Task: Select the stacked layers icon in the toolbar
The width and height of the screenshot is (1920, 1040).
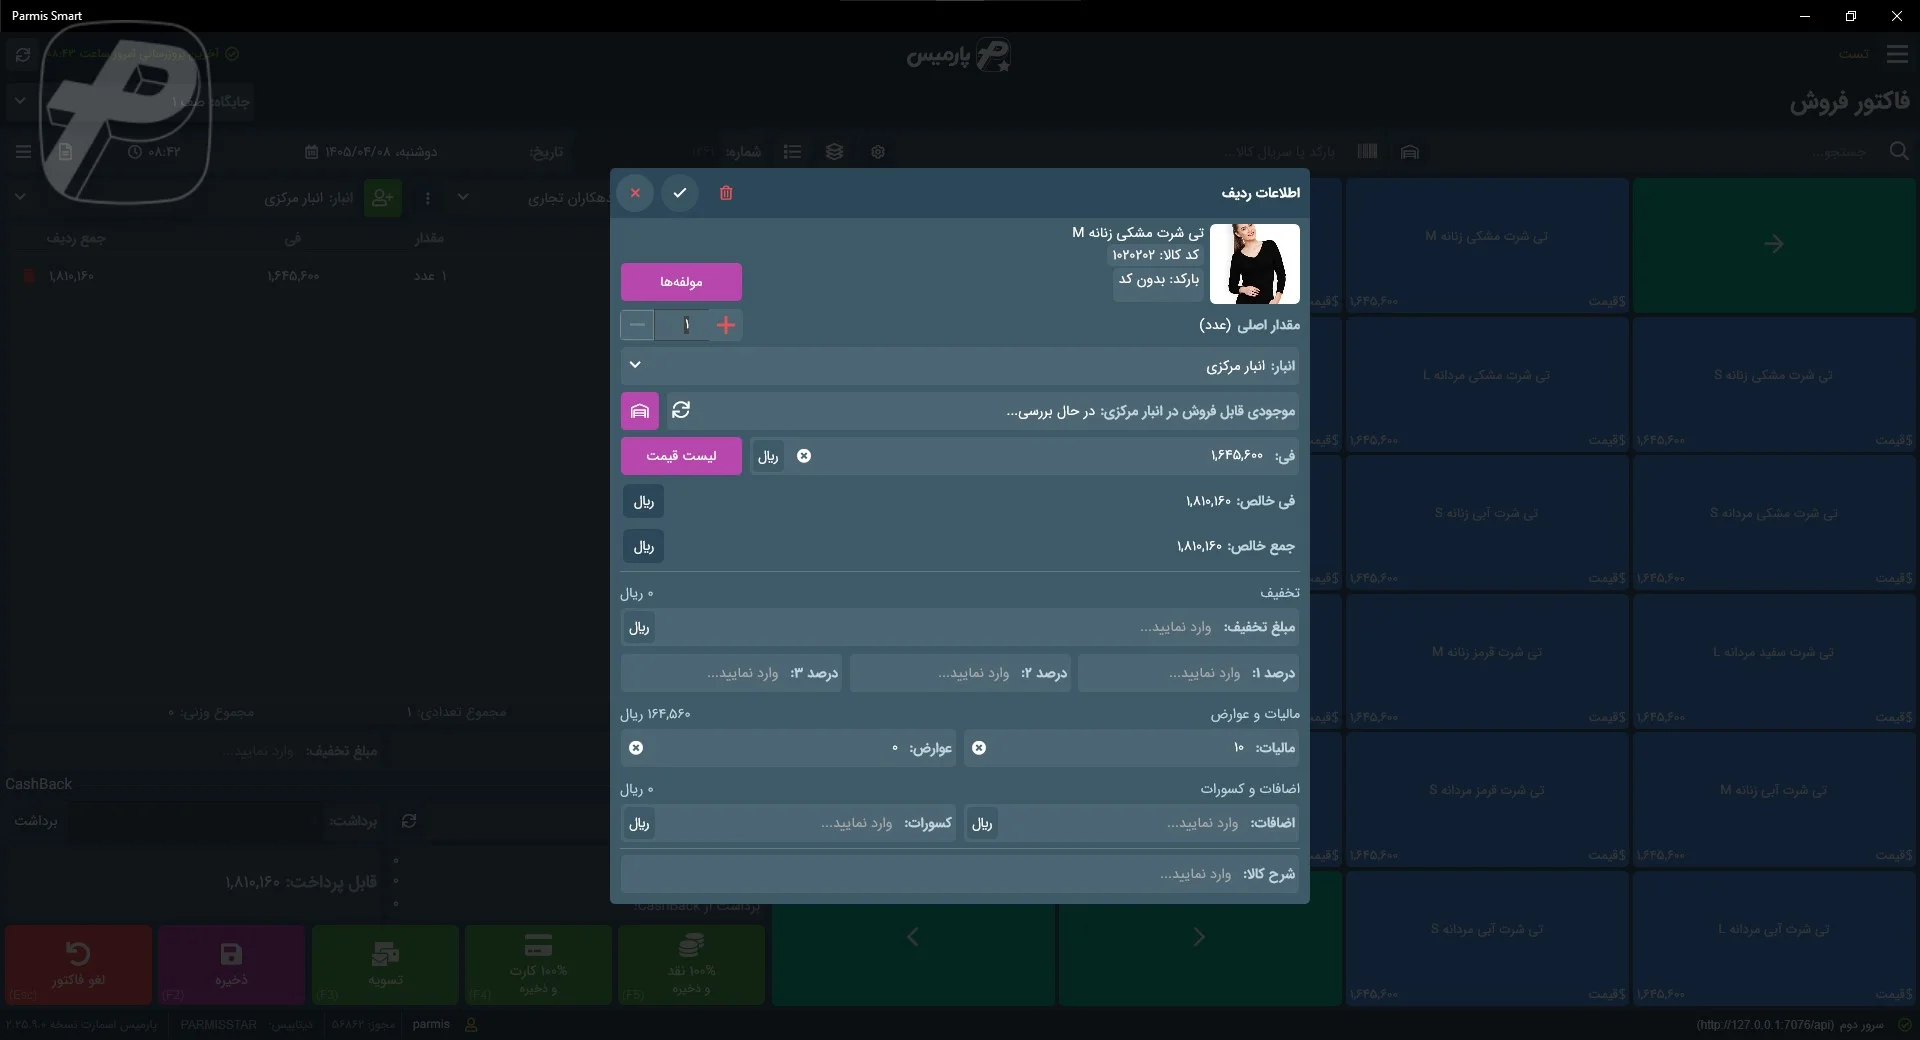Action: (835, 152)
